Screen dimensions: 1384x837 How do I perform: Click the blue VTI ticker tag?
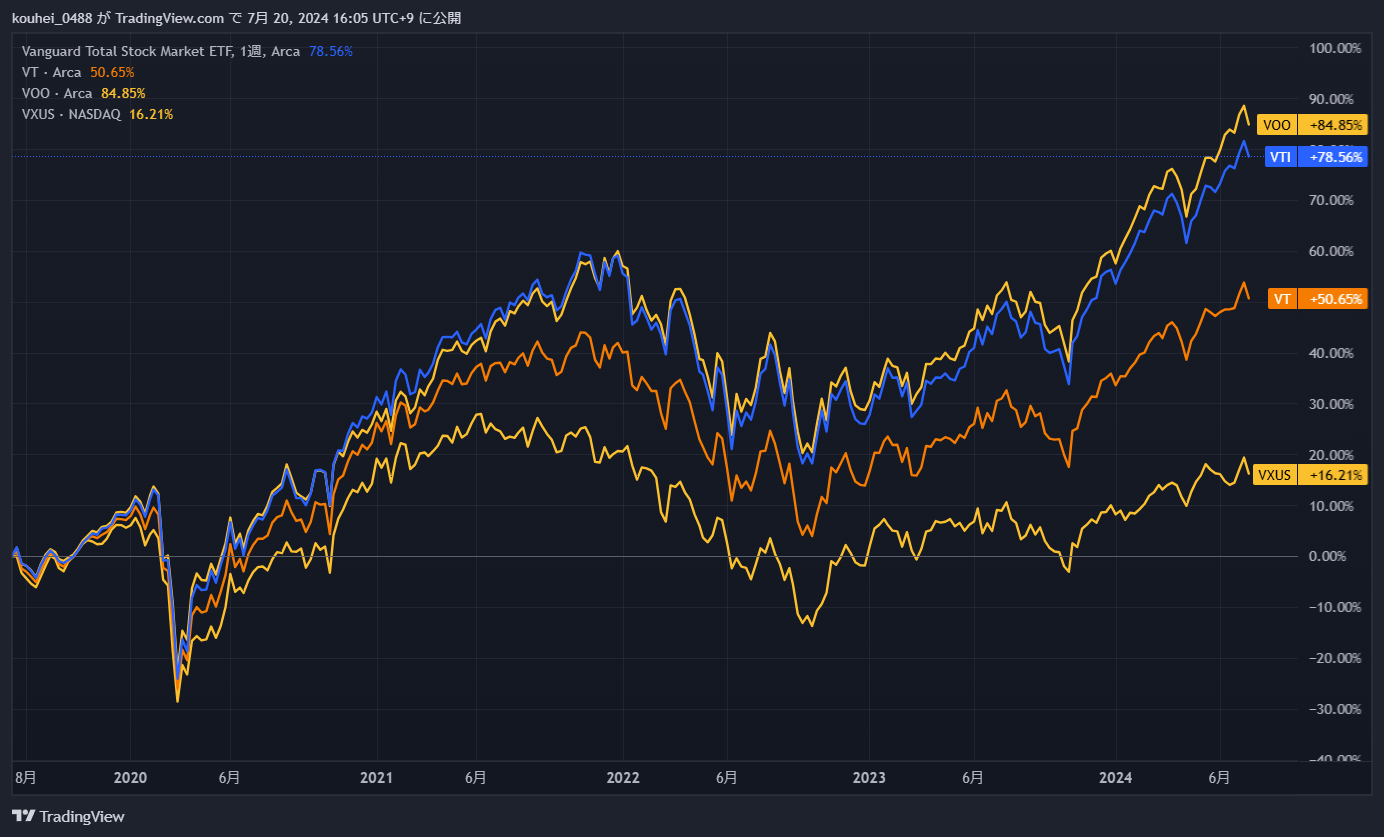click(x=1281, y=157)
